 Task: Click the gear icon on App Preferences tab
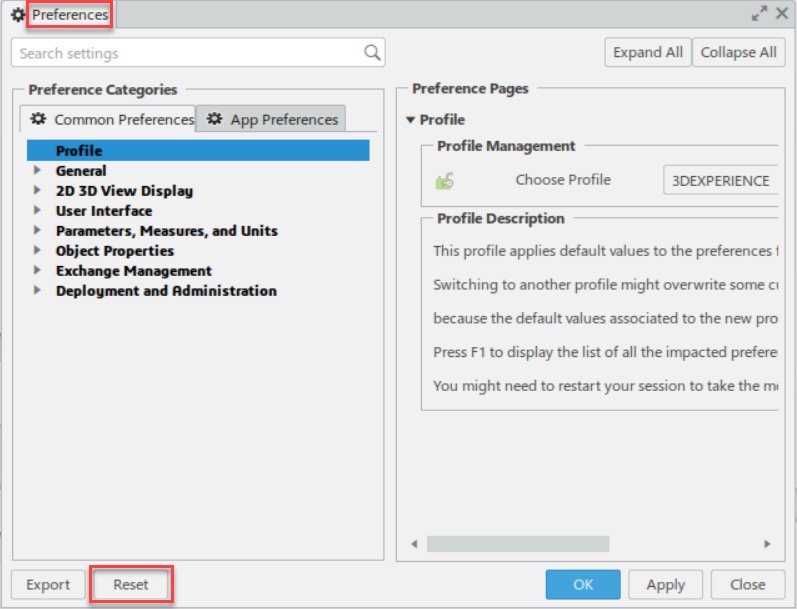(x=214, y=119)
